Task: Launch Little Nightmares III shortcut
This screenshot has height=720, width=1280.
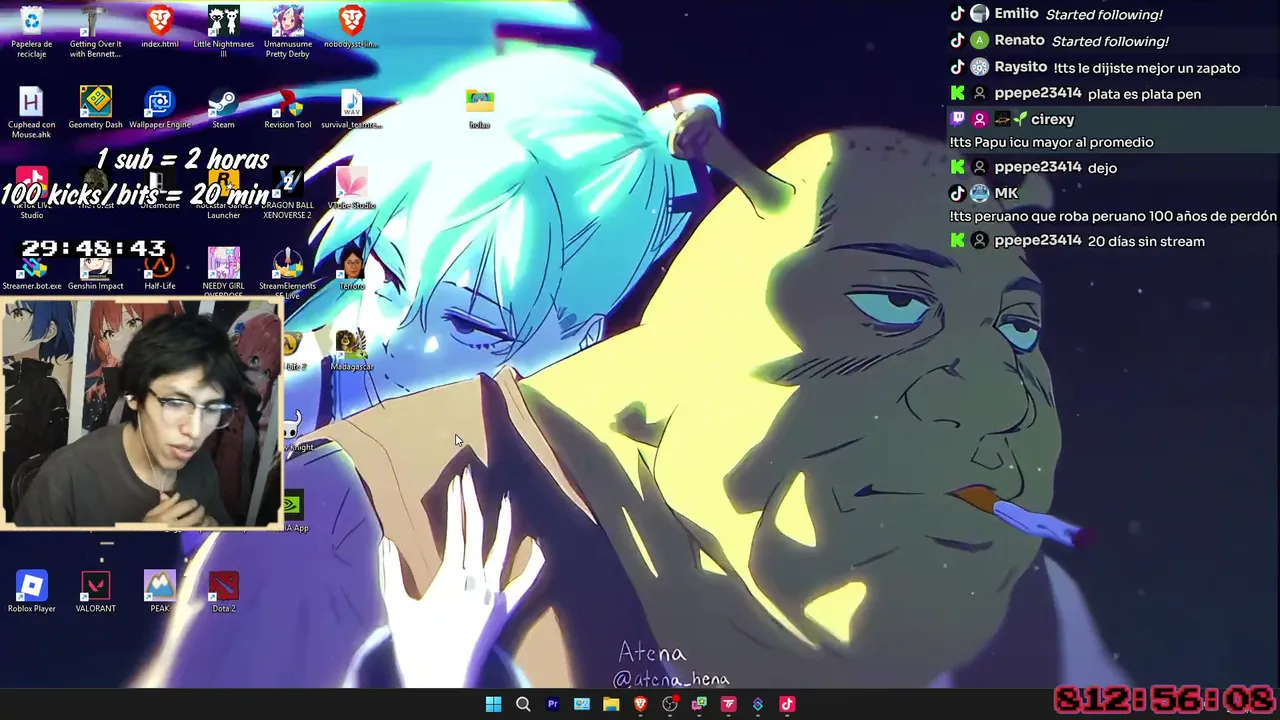Action: (224, 32)
